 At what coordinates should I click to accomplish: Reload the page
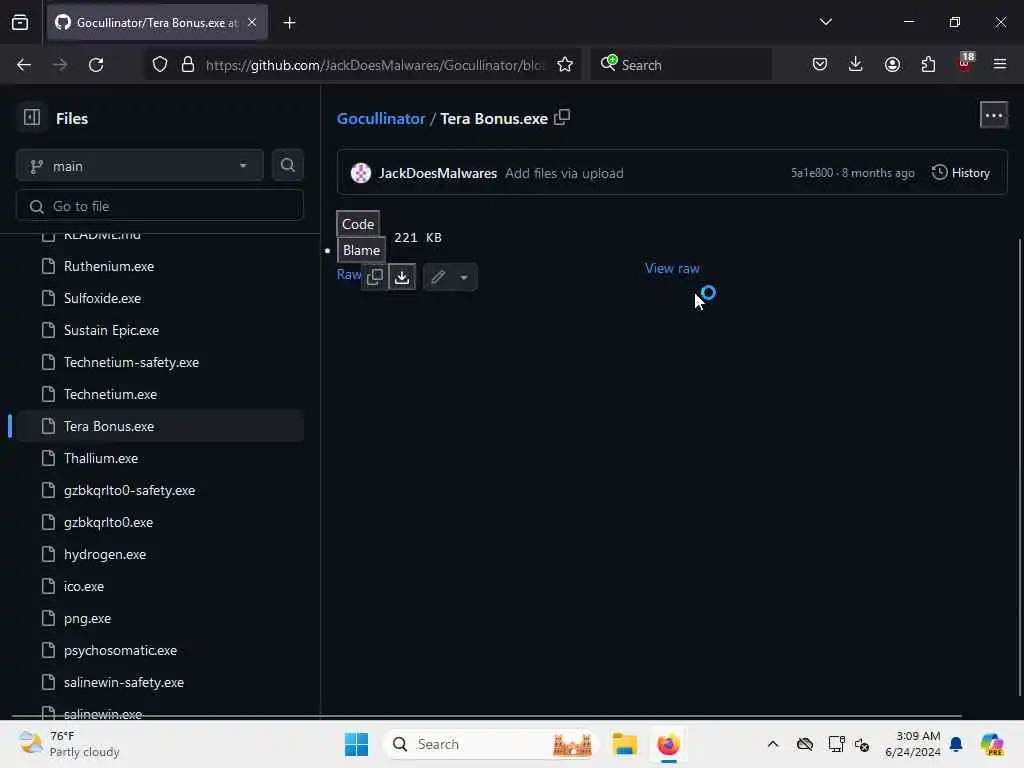click(96, 65)
